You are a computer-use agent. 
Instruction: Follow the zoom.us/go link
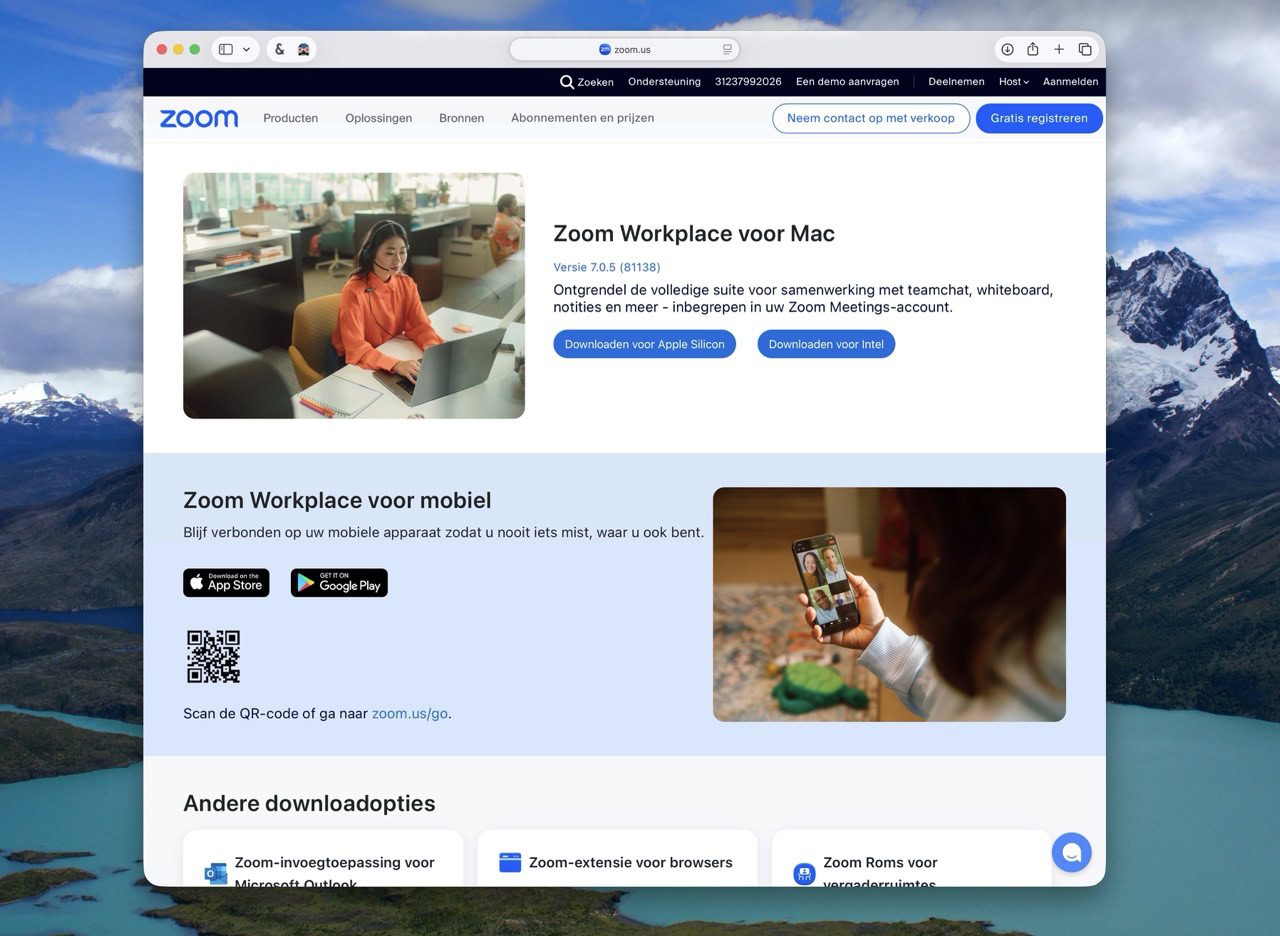tap(410, 713)
